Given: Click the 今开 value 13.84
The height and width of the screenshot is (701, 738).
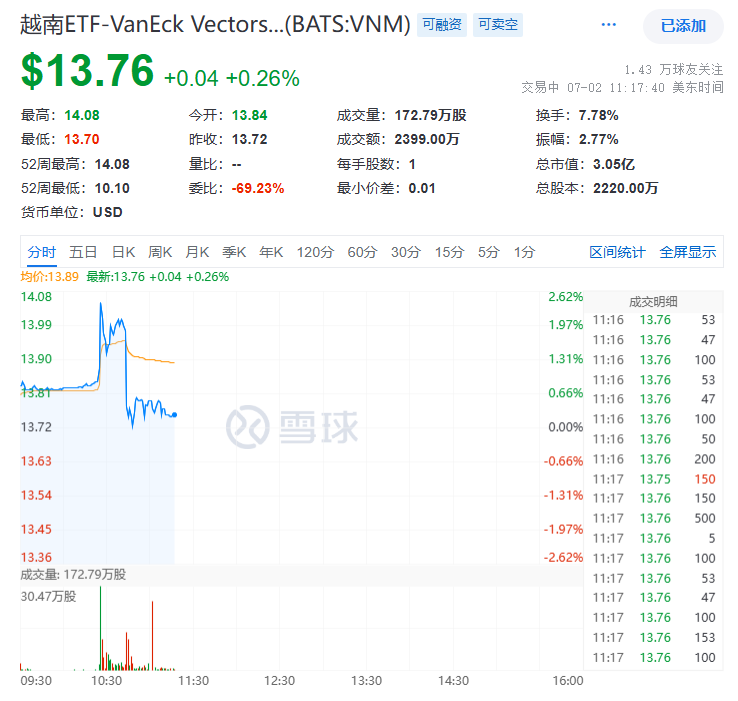Looking at the screenshot, I should coord(249,115).
